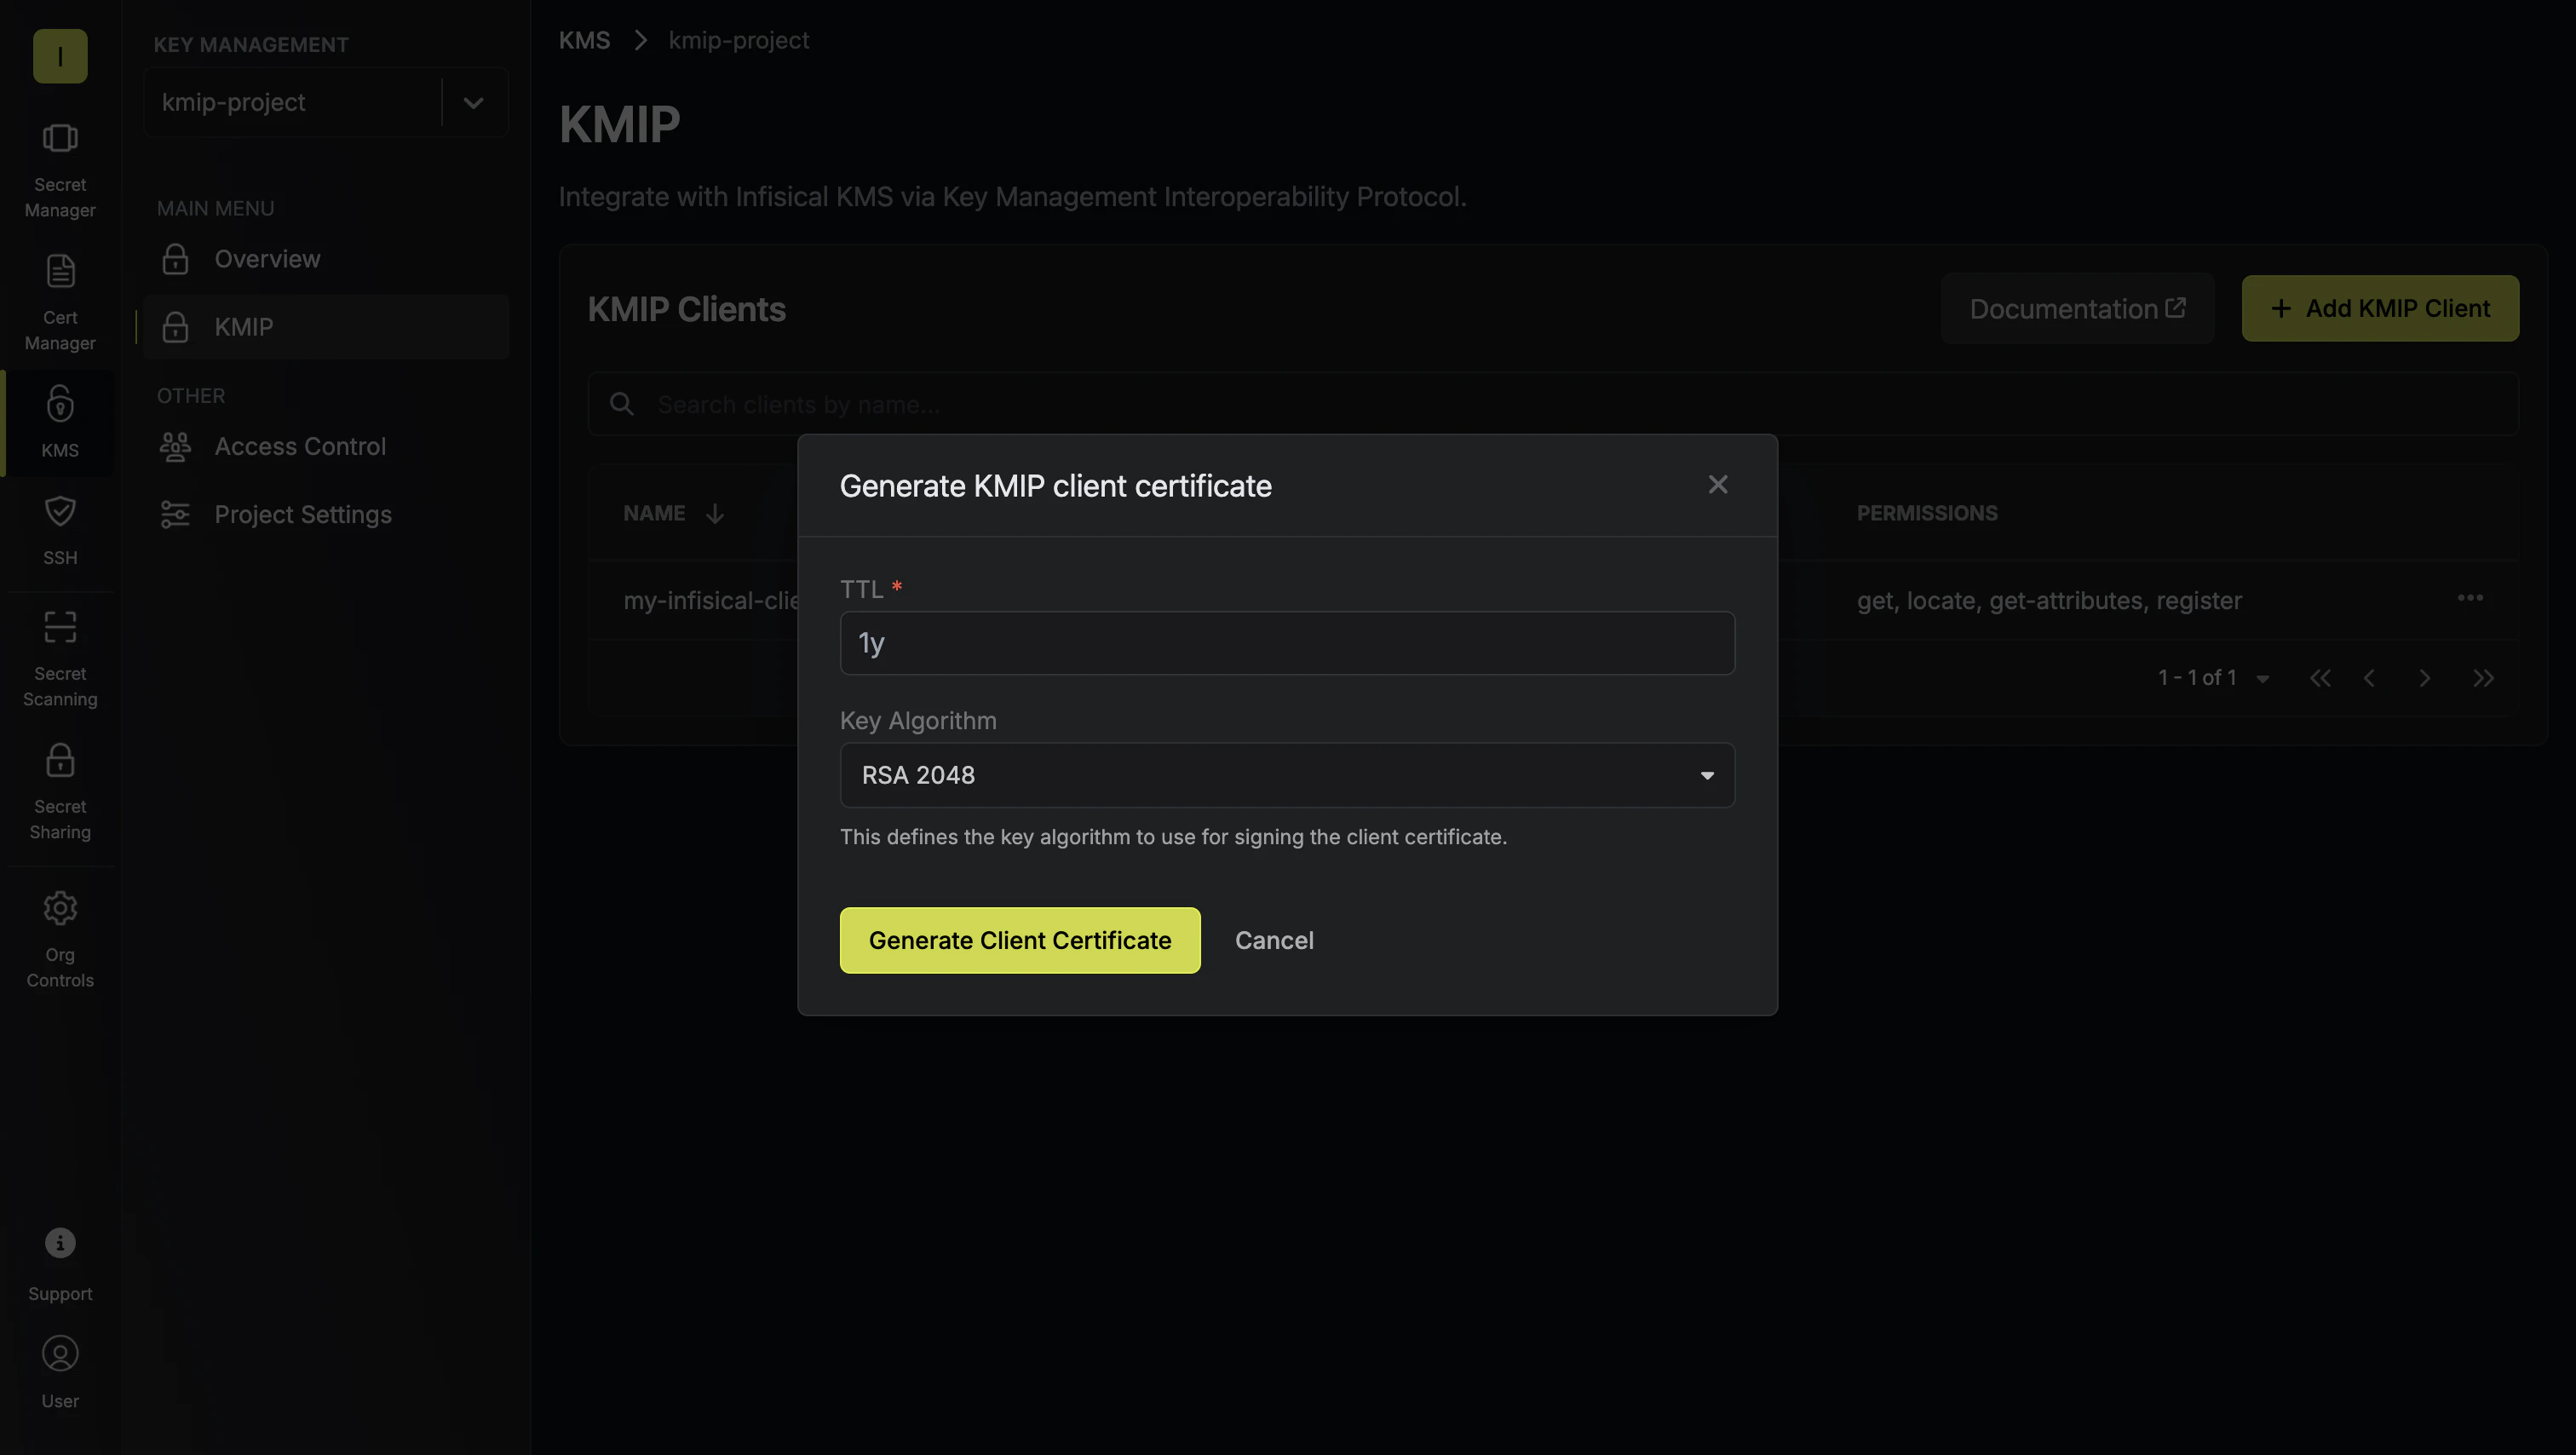
Task: Click my-infisical client name cell
Action: tap(710, 601)
